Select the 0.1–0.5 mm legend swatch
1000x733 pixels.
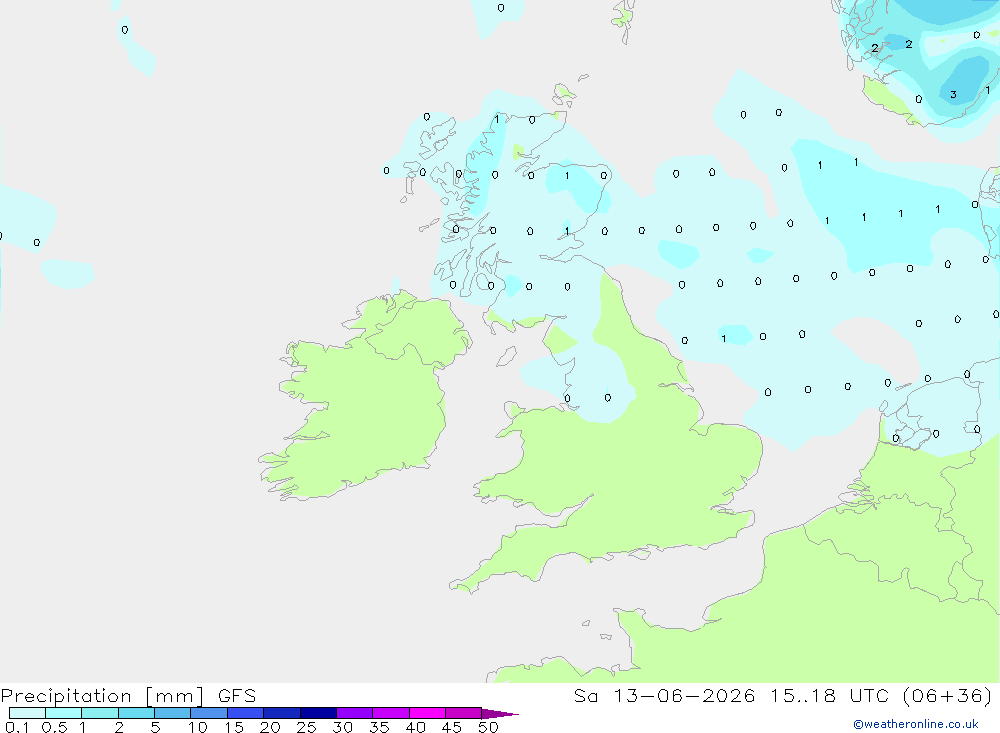pos(27,713)
